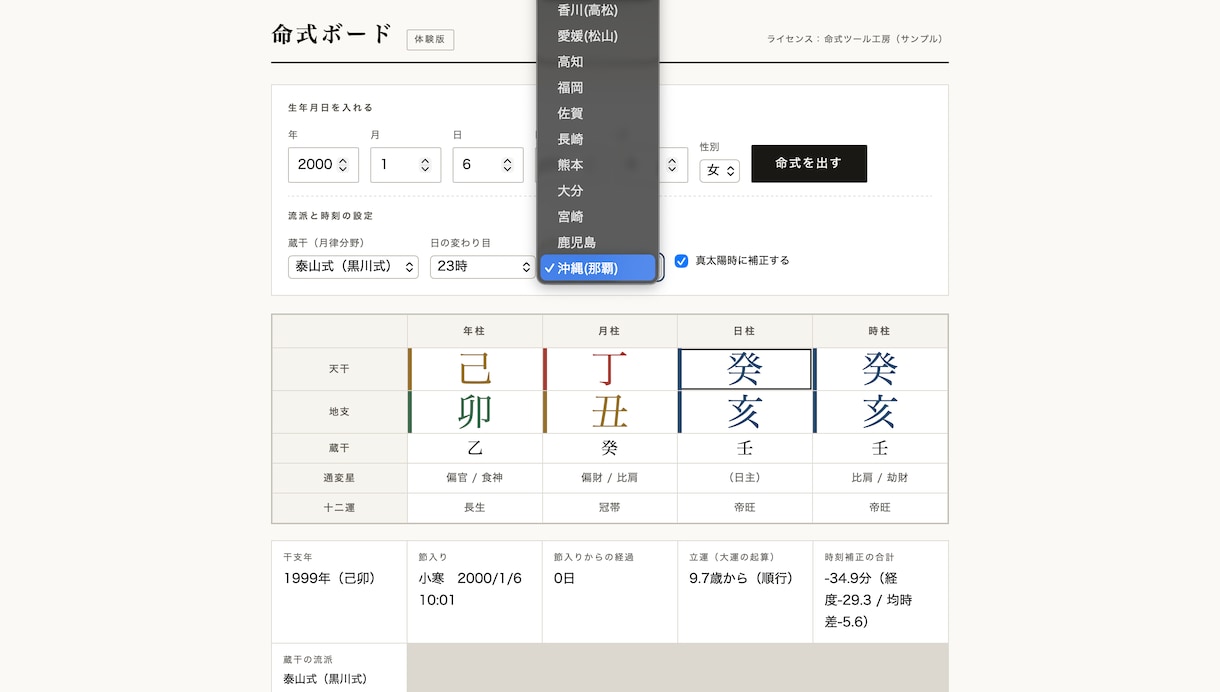The width and height of the screenshot is (1220, 692).
Task: Click the highlighted 癸 day stem cell
Action: 745,369
